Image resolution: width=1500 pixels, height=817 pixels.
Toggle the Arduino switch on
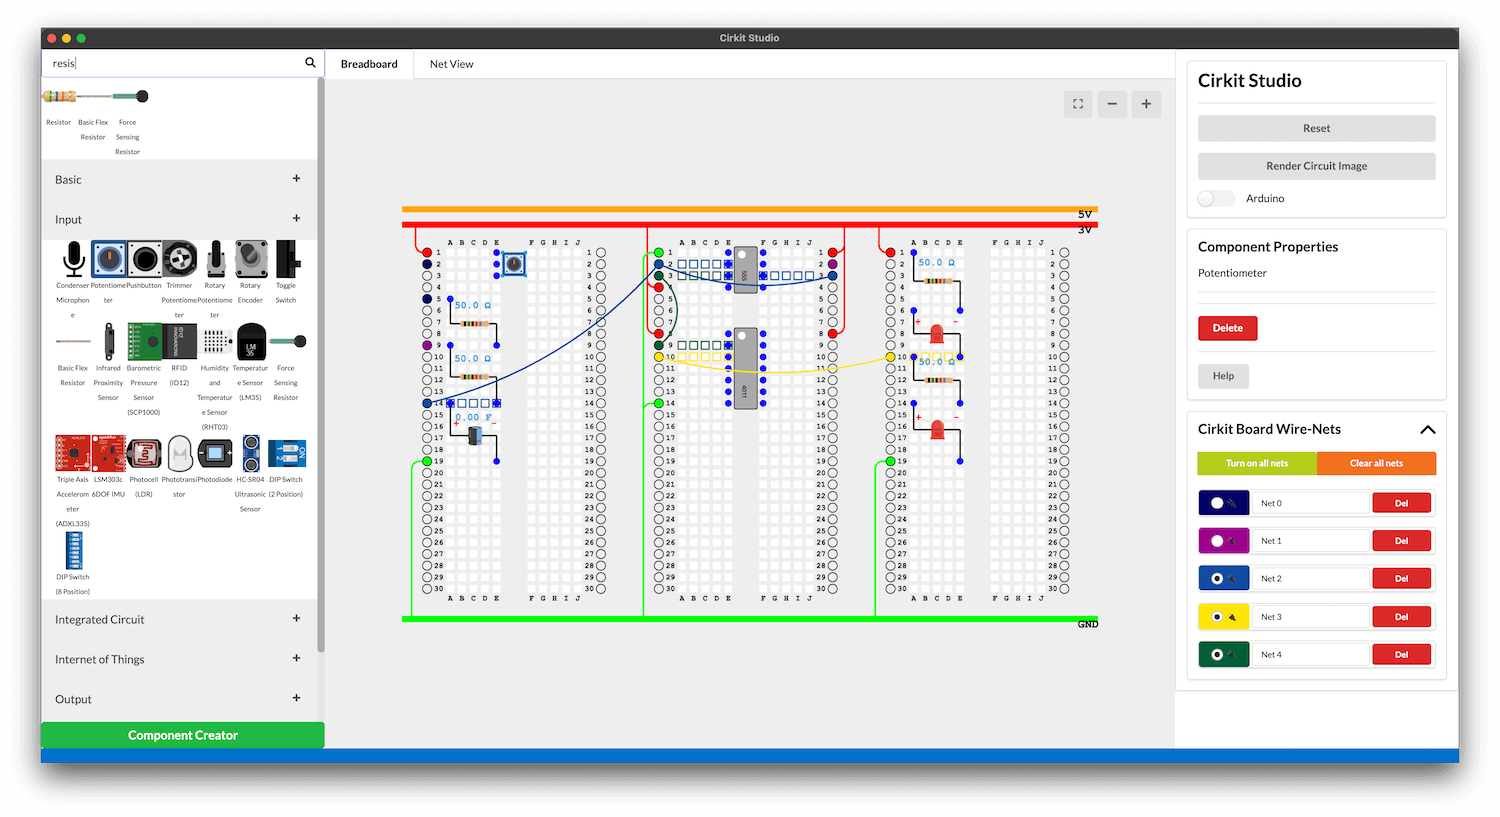pyautogui.click(x=1216, y=198)
